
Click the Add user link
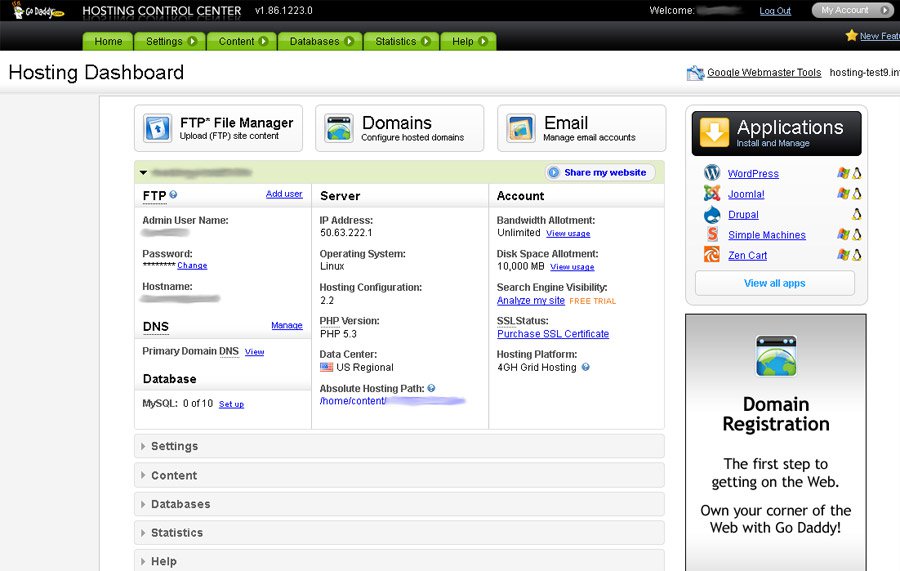coord(284,194)
